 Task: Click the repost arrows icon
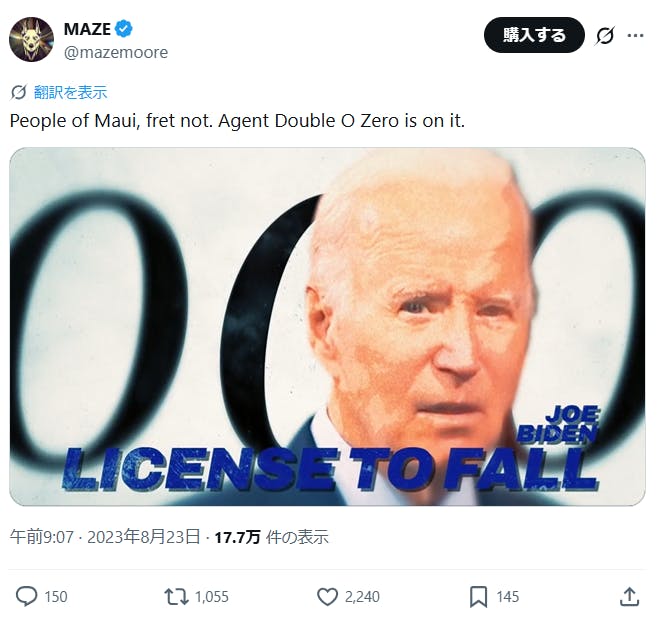click(x=176, y=596)
